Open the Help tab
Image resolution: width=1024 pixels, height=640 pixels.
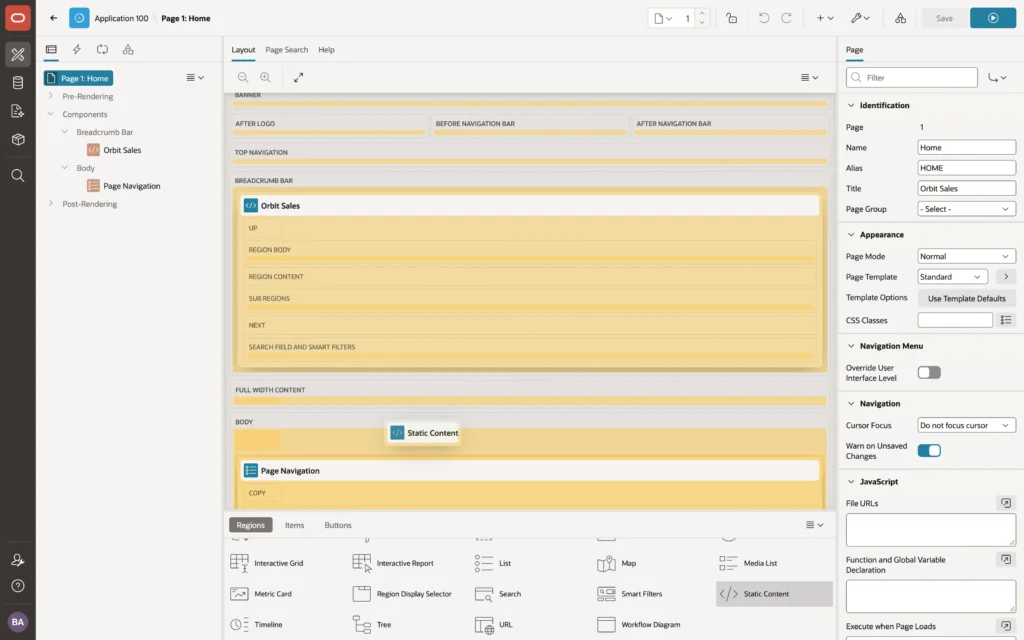click(326, 50)
